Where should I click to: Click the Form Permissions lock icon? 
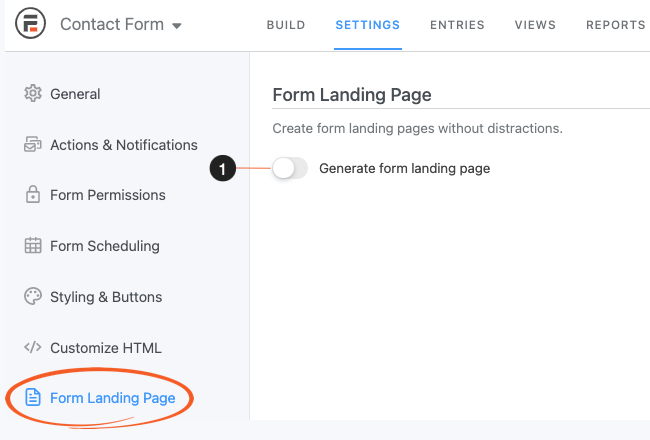tap(32, 195)
